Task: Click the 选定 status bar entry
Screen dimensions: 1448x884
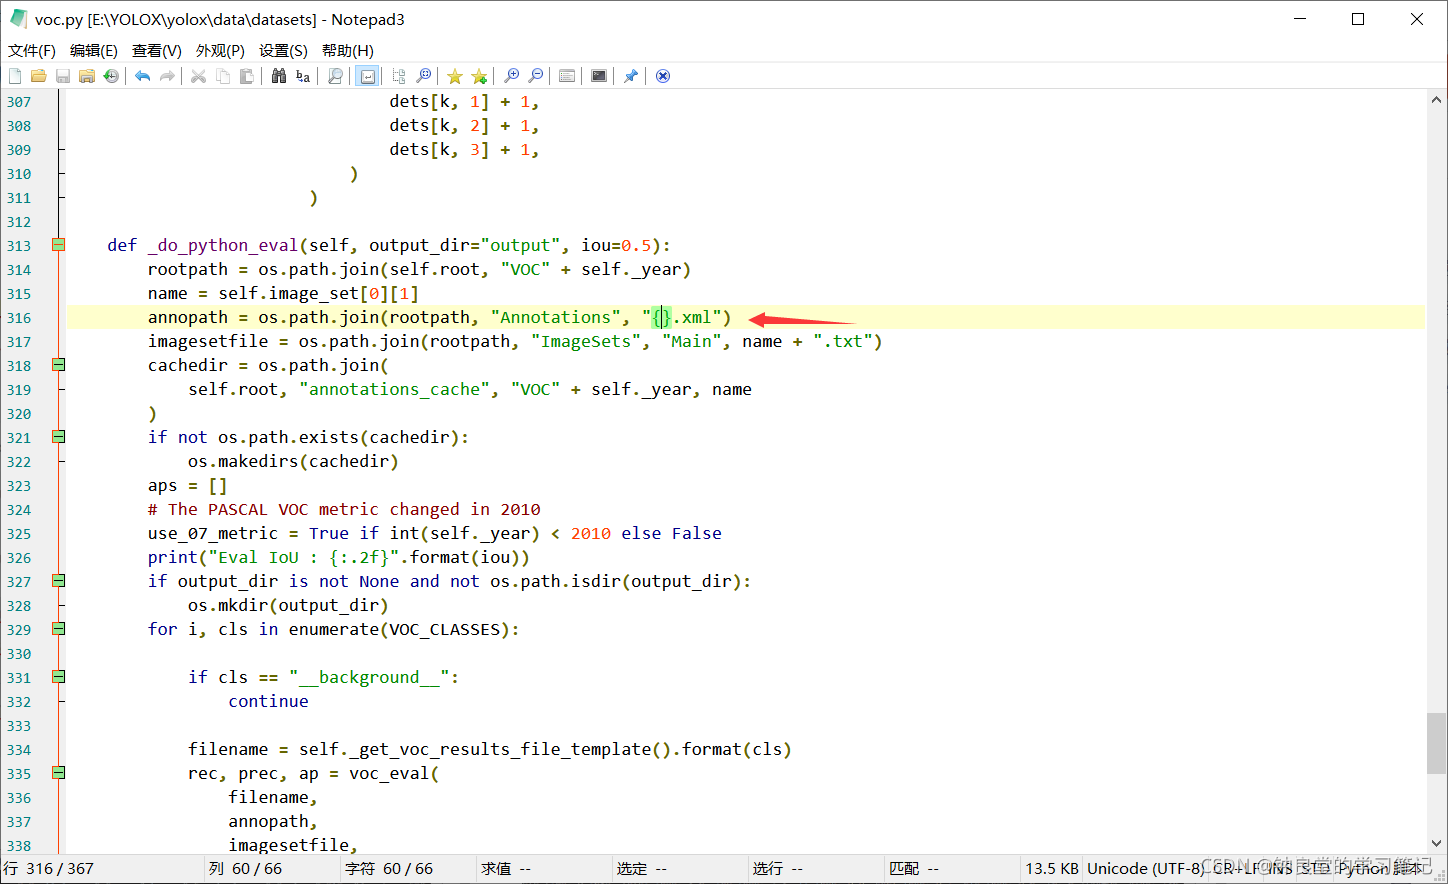Action: tap(642, 868)
